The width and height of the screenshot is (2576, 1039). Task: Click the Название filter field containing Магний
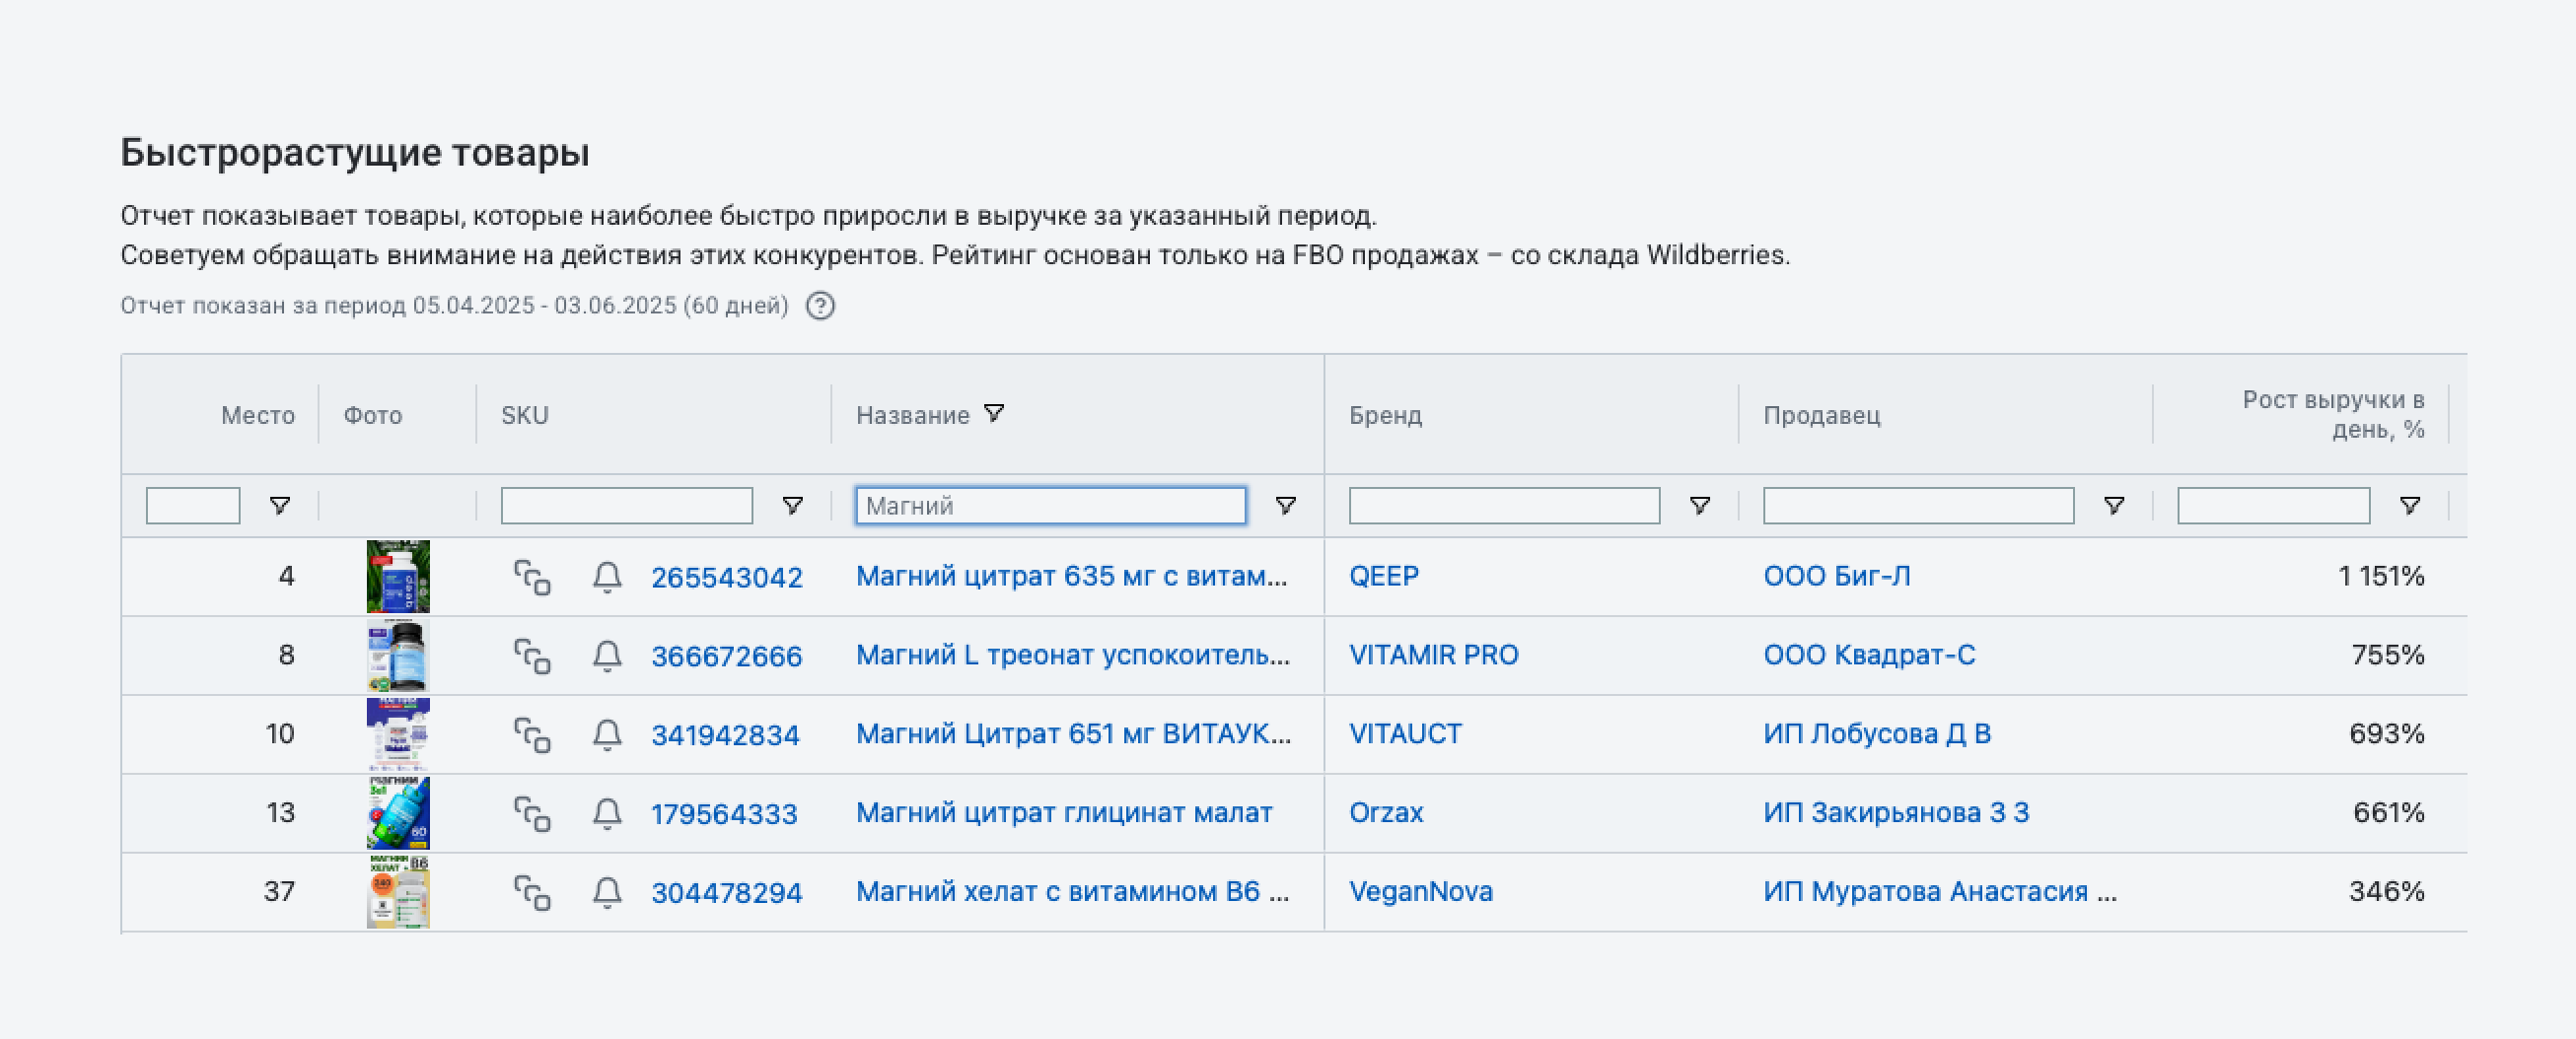point(1051,506)
